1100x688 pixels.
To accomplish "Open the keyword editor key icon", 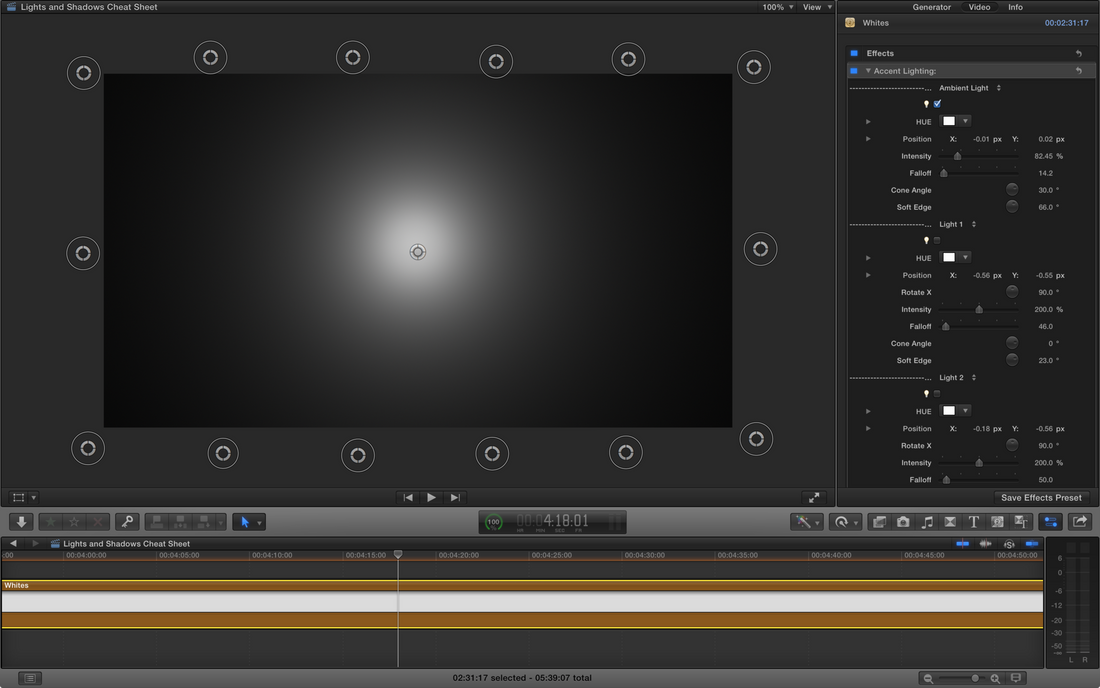I will click(126, 522).
